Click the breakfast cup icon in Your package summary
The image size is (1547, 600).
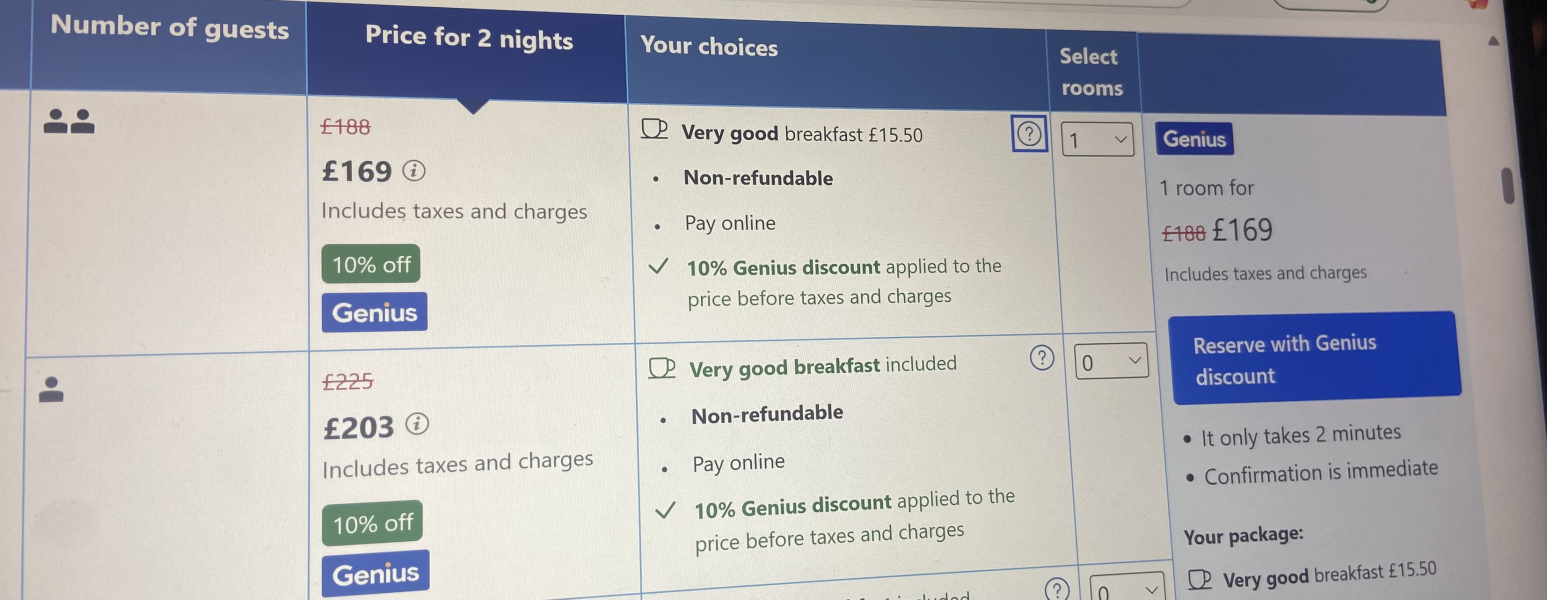click(1197, 576)
